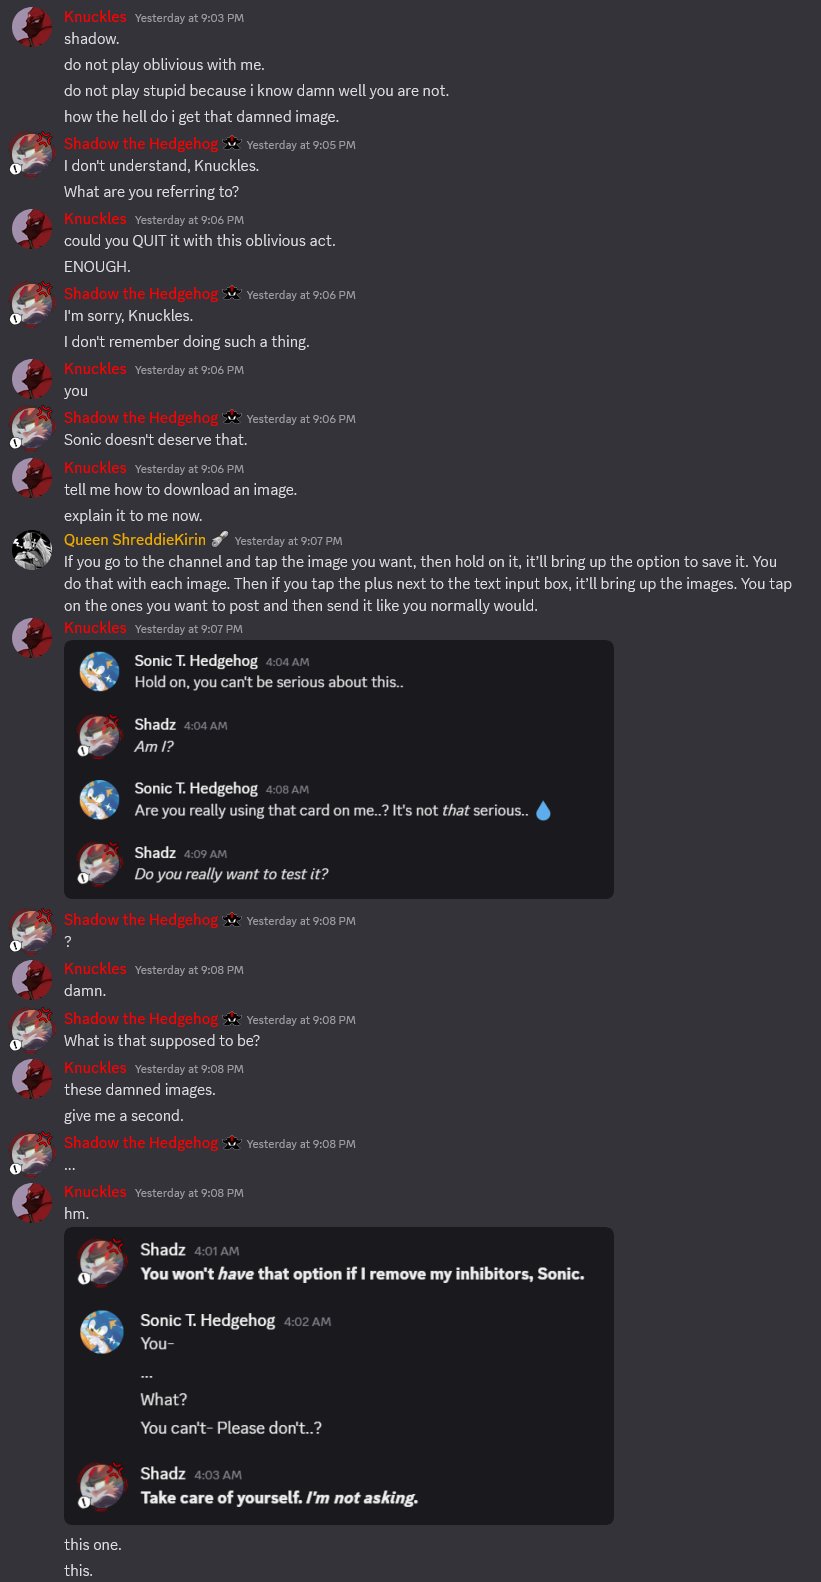Image resolution: width=821 pixels, height=1582 pixels.
Task: Click Shadow's avatar next to the "?" message
Action: [x=32, y=931]
